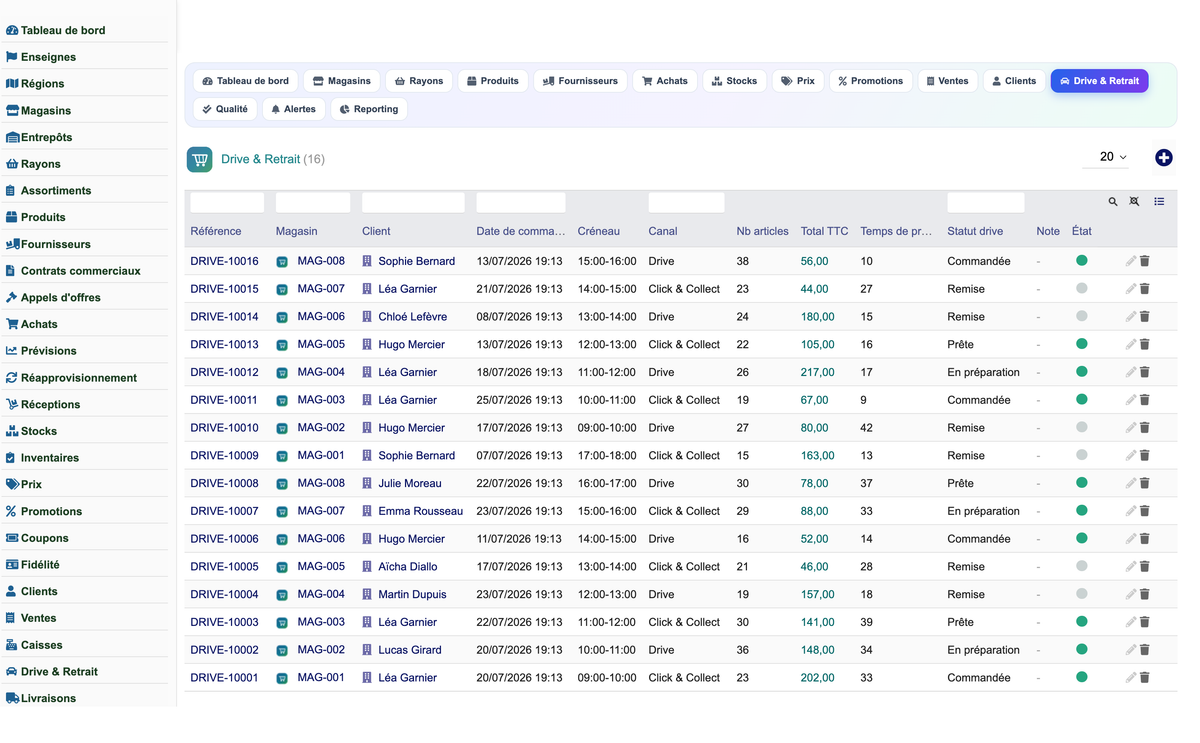Toggle the grey state dot for DRIVE-10015
This screenshot has height=743, width=1200.
click(x=1081, y=288)
